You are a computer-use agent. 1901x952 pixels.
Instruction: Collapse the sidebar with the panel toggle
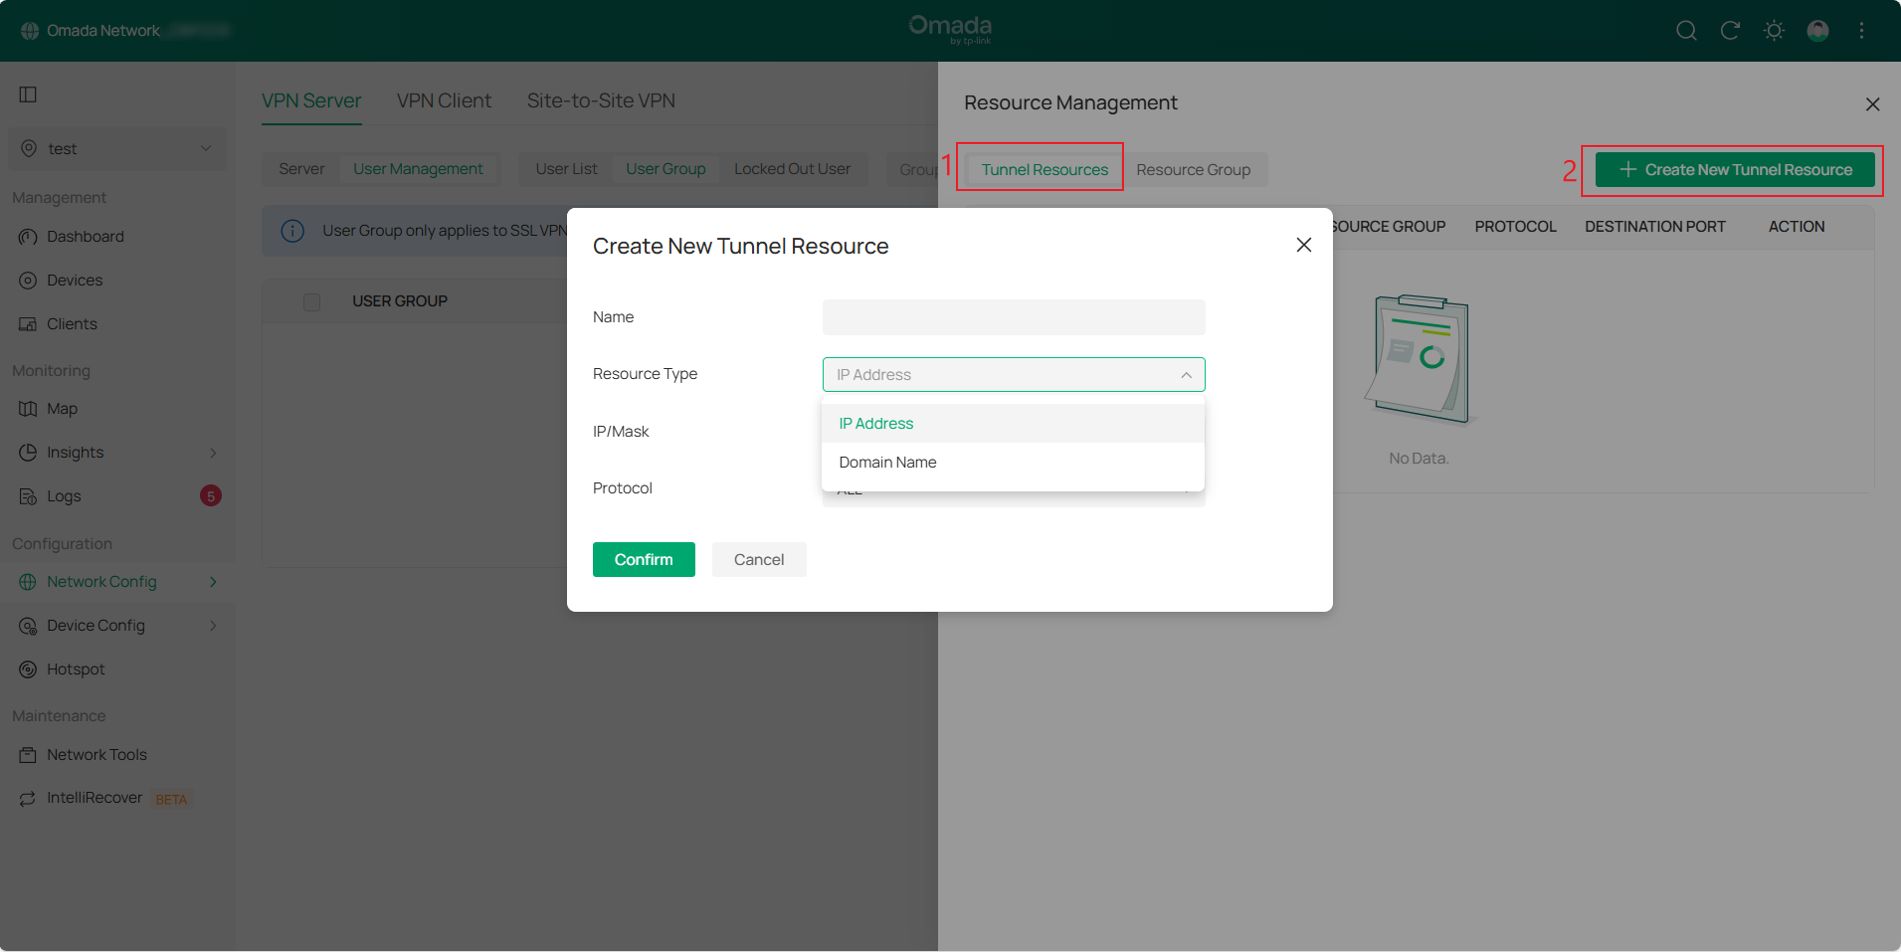click(x=27, y=94)
